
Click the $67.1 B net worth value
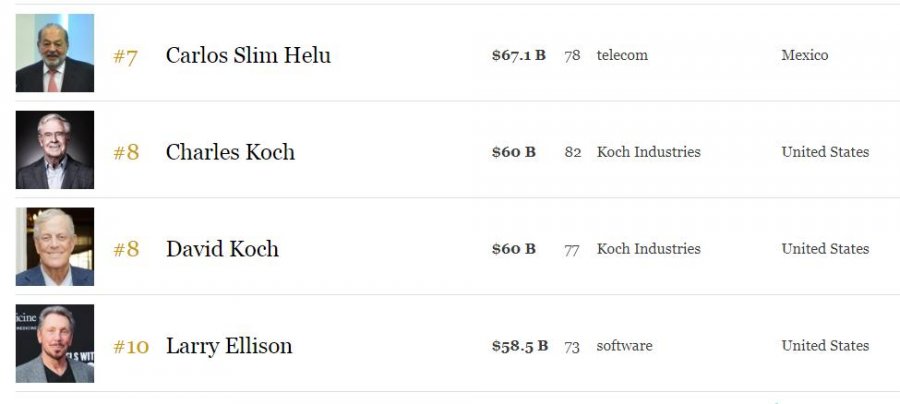point(519,55)
